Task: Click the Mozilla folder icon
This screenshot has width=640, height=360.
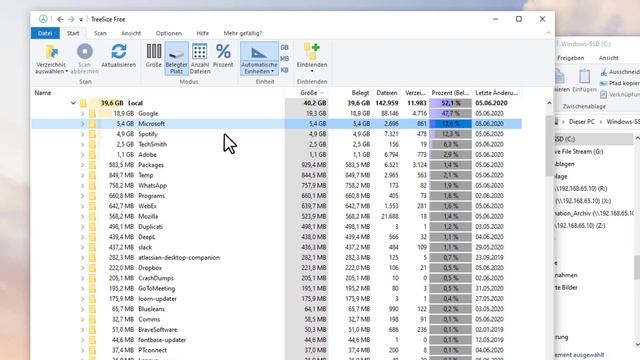Action: (93, 216)
